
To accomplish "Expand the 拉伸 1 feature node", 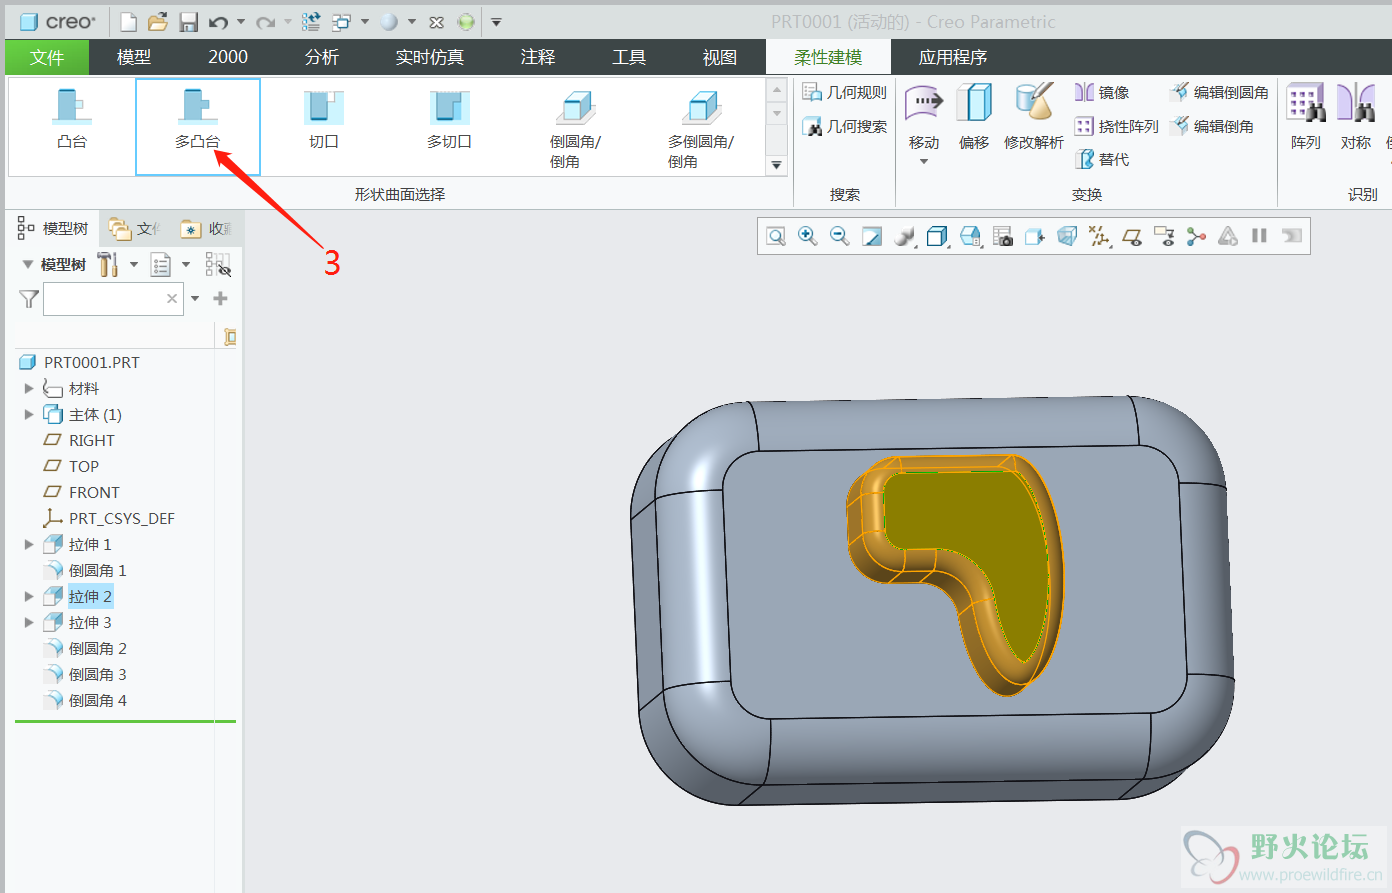I will point(29,544).
